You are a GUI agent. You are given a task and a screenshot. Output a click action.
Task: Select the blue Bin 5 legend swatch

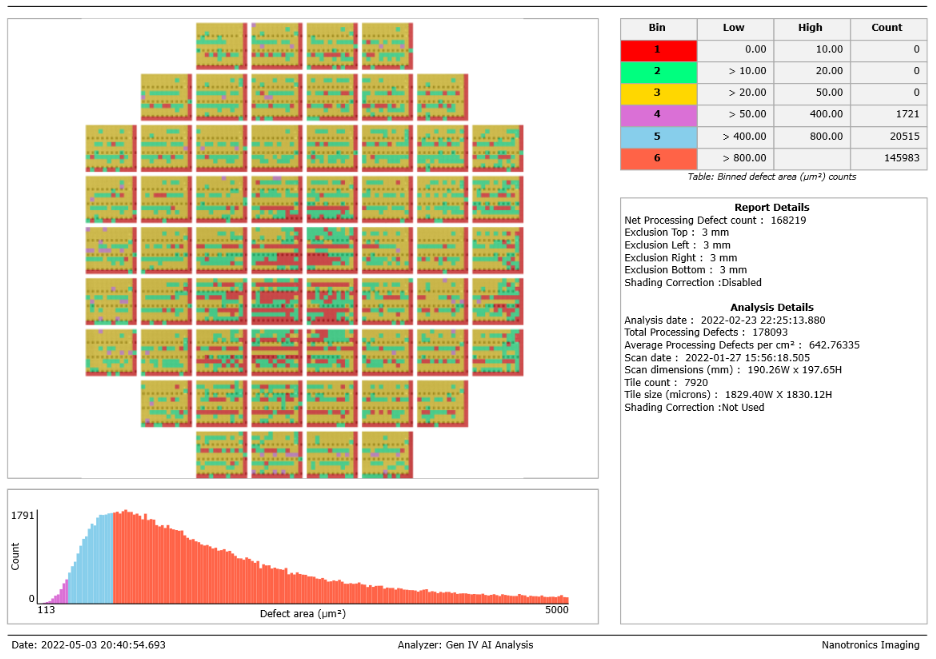658,137
